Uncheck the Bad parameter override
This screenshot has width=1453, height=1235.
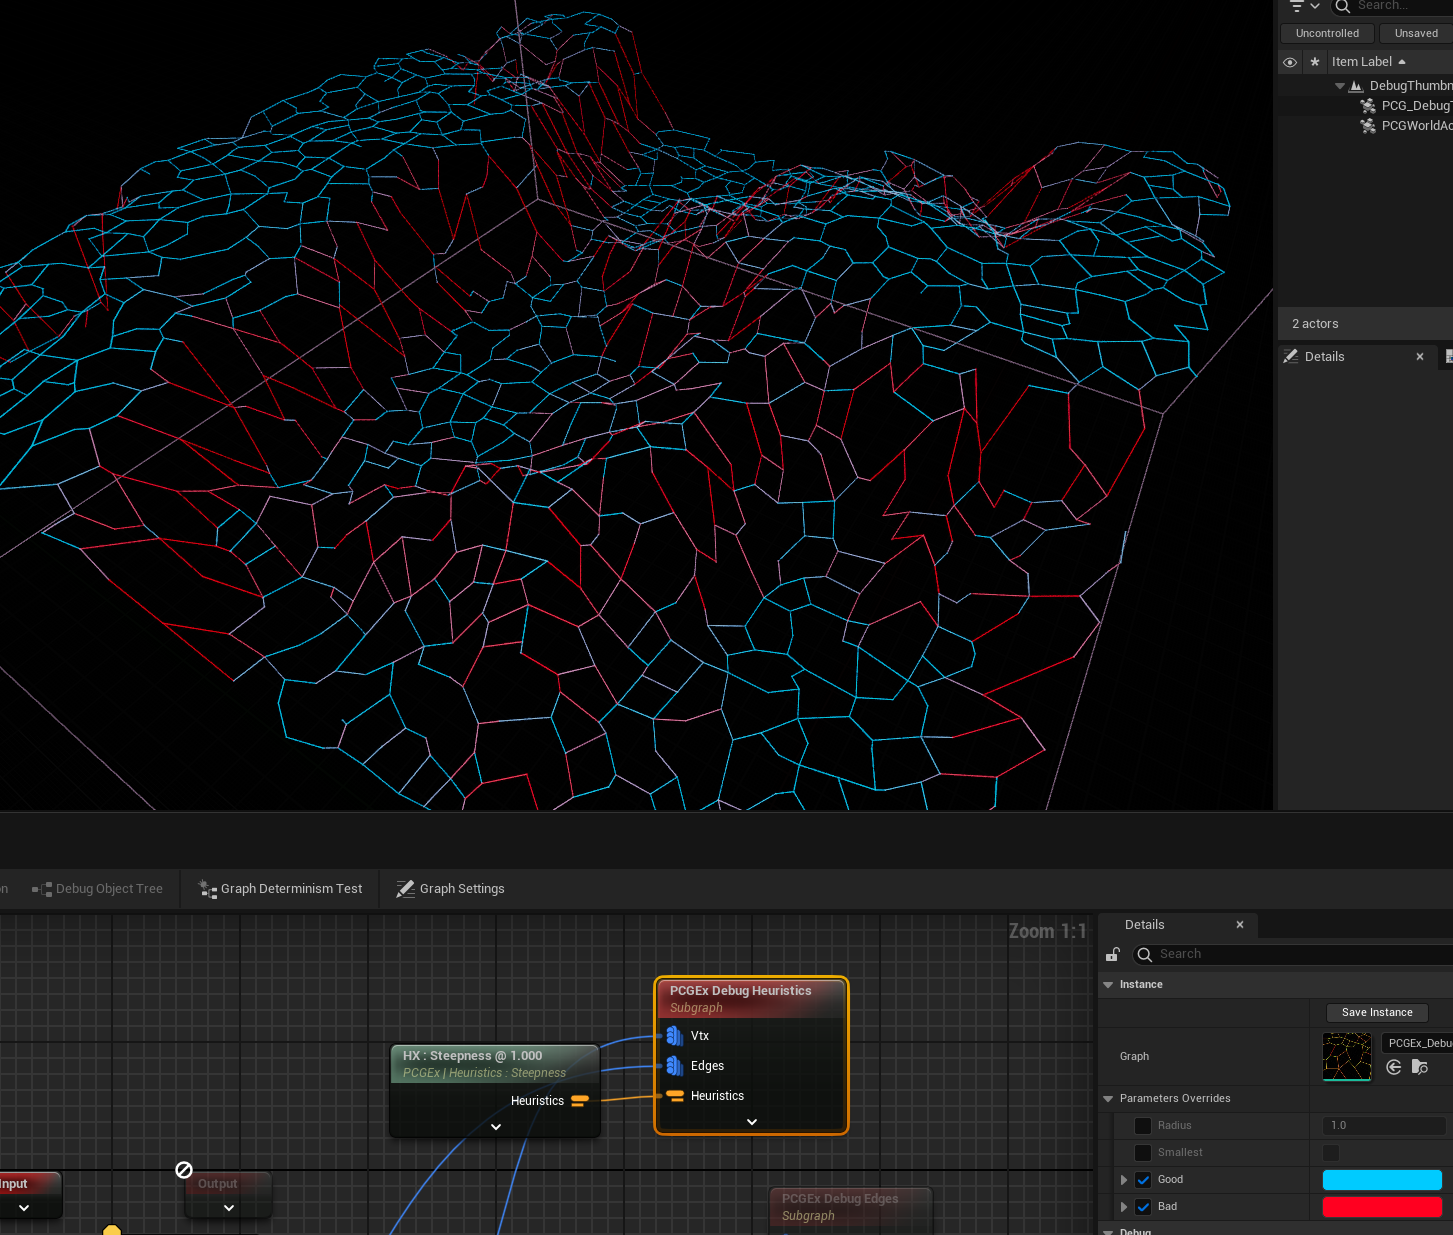click(x=1143, y=1207)
